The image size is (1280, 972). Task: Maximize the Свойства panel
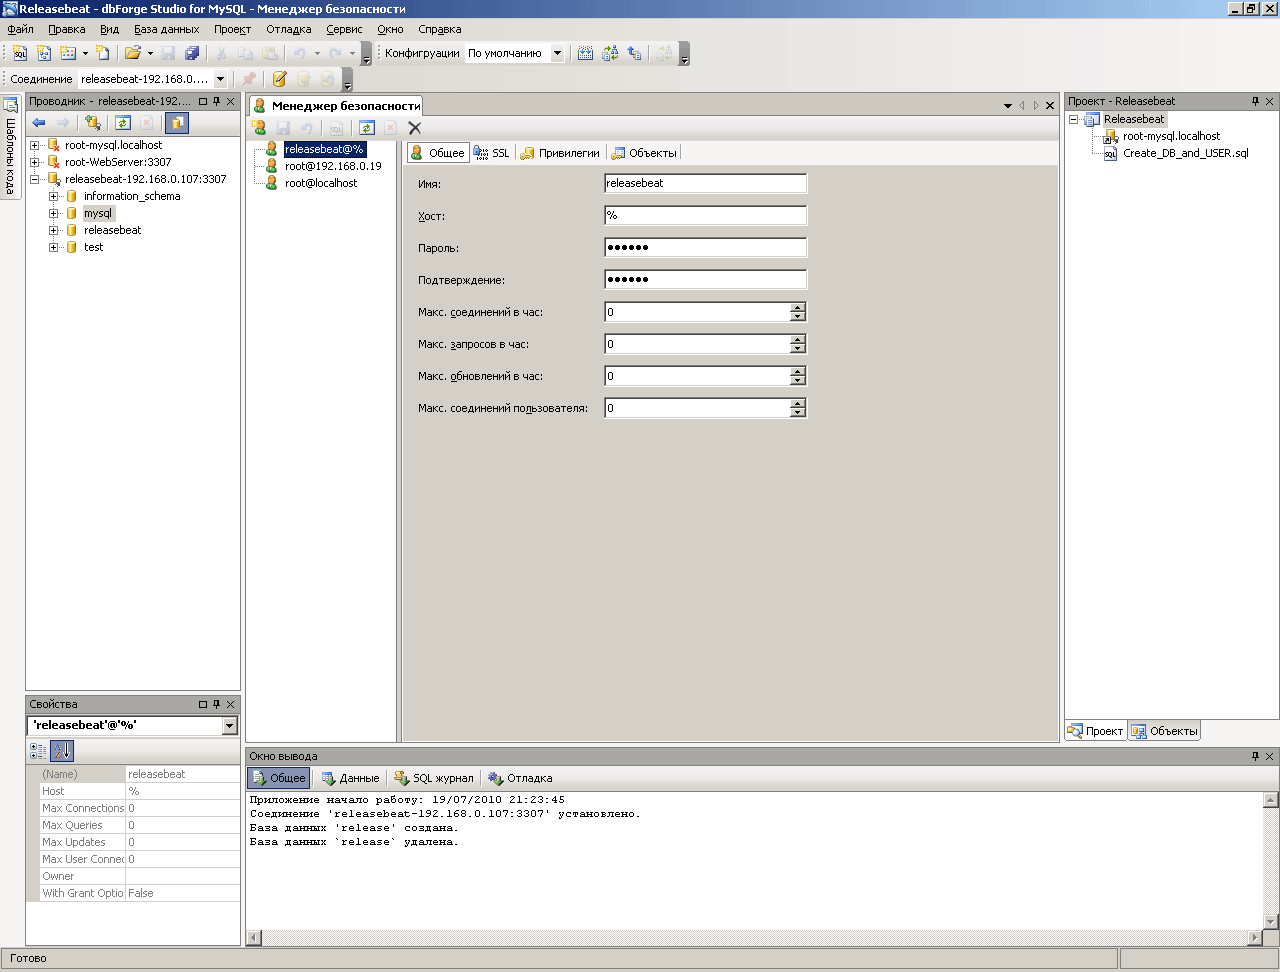203,704
